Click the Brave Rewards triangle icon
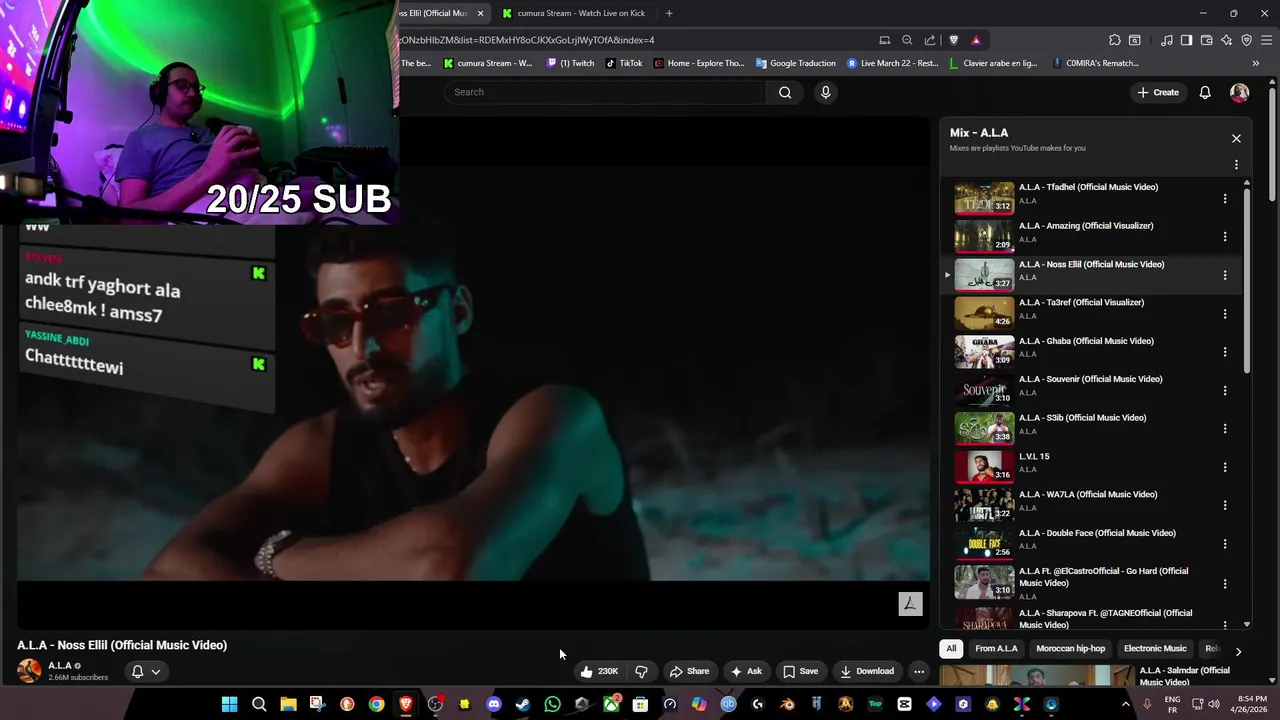The width and height of the screenshot is (1280, 720). 976,40
